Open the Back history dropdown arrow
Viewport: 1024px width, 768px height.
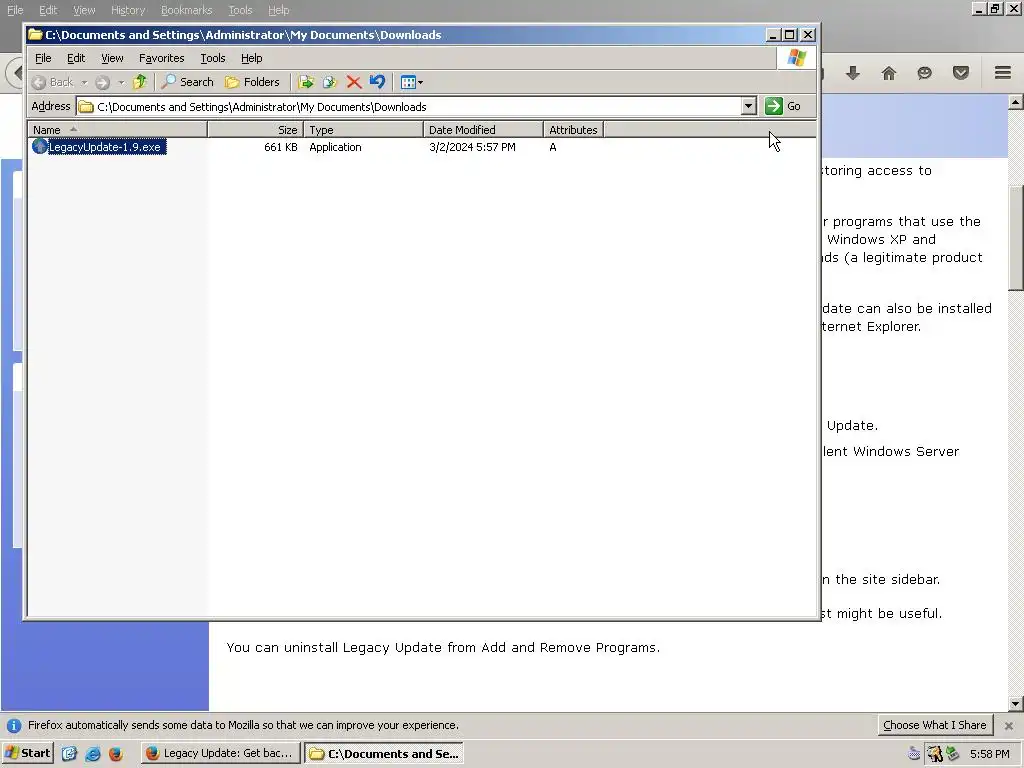coord(84,82)
